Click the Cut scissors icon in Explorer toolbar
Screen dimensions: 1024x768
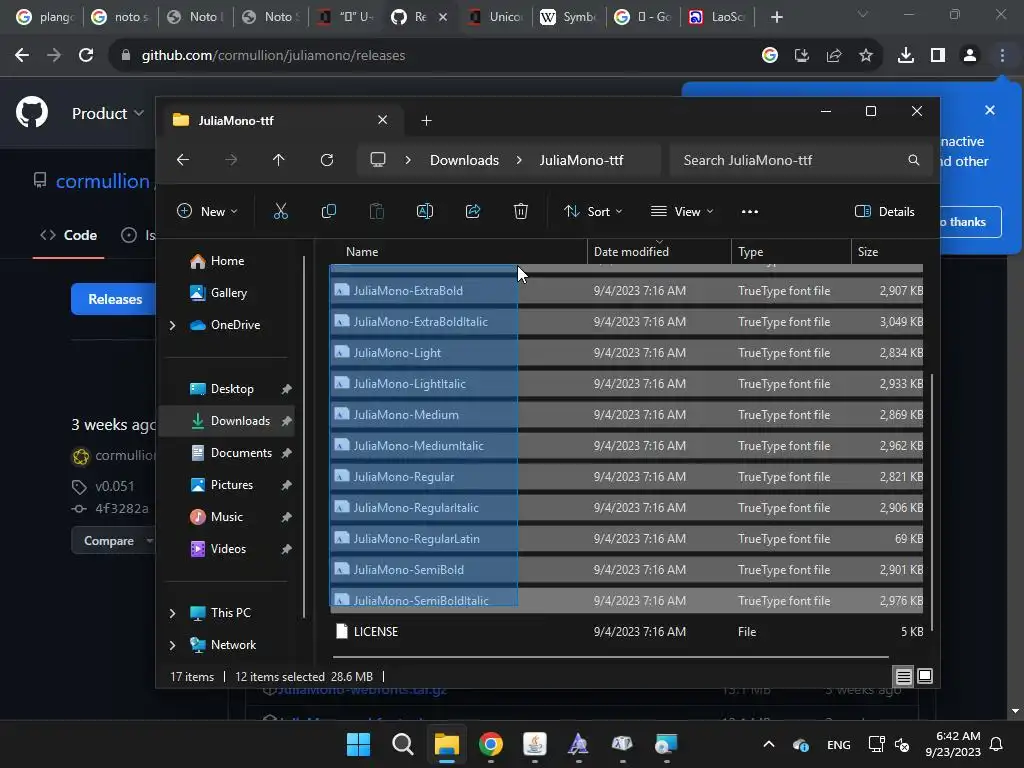280,212
